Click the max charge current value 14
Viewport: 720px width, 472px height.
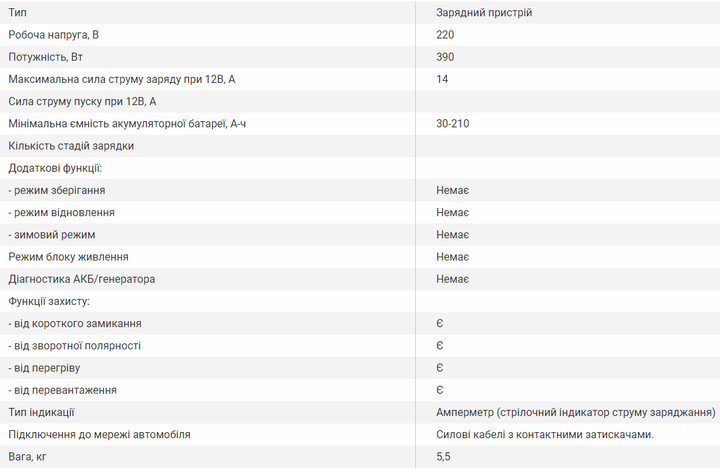(442, 79)
